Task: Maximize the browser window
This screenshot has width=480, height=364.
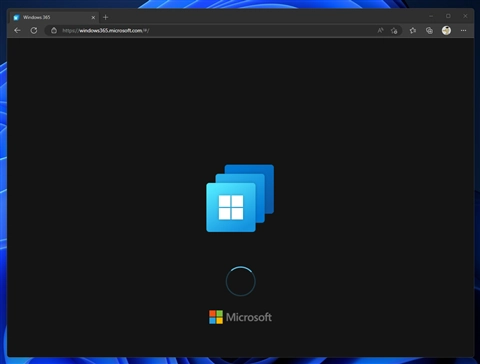Action: coord(448,16)
